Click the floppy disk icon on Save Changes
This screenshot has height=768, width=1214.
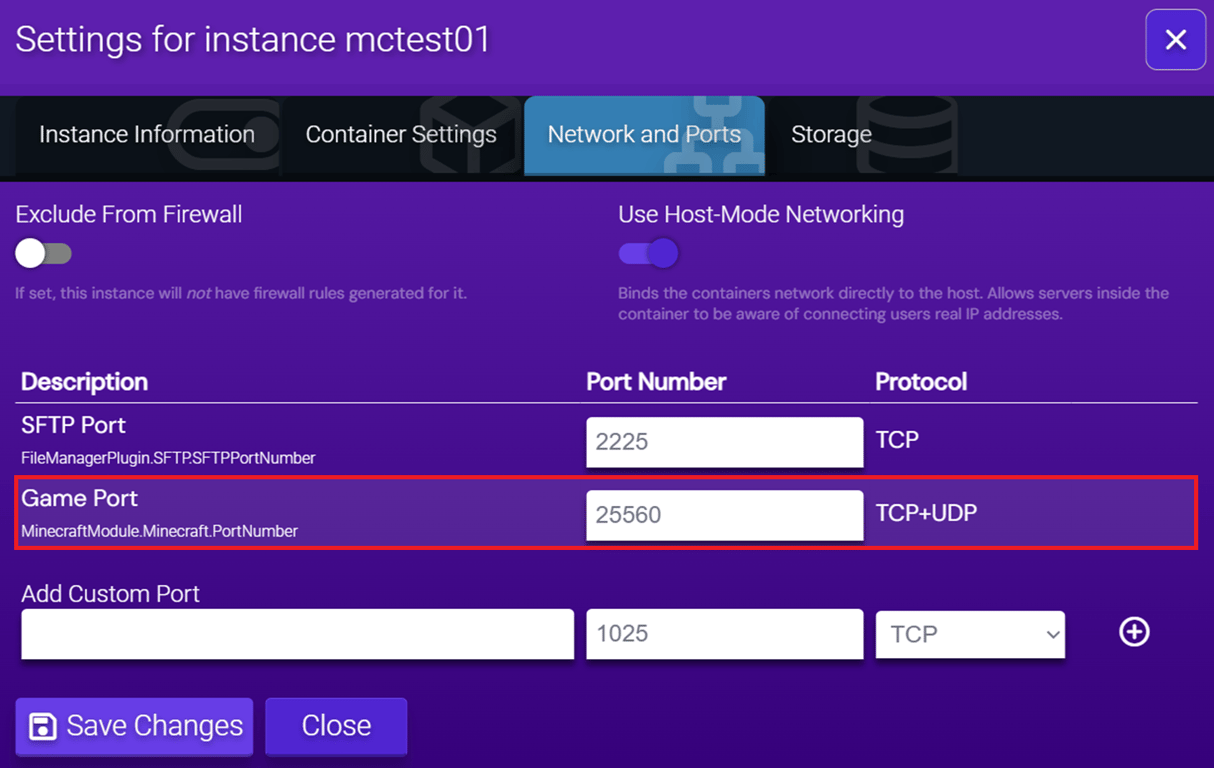click(44, 726)
